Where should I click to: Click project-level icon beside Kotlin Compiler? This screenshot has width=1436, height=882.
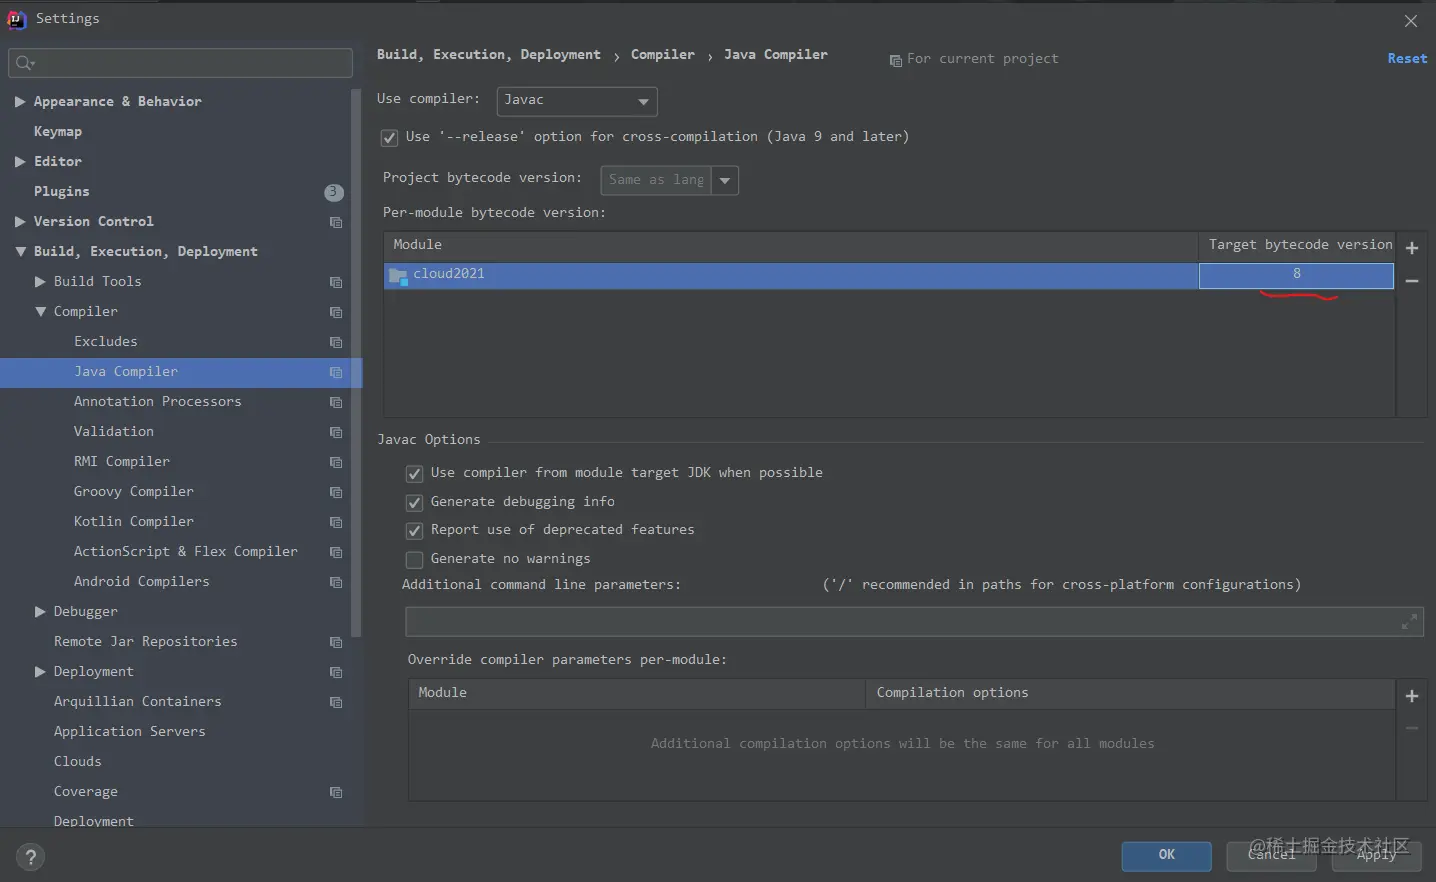pyautogui.click(x=336, y=522)
